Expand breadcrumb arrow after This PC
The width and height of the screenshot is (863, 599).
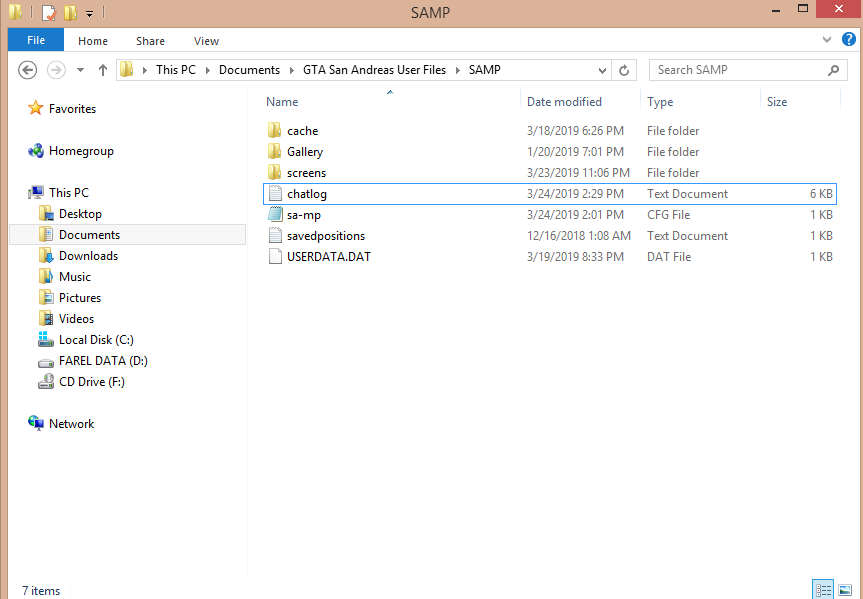[208, 70]
